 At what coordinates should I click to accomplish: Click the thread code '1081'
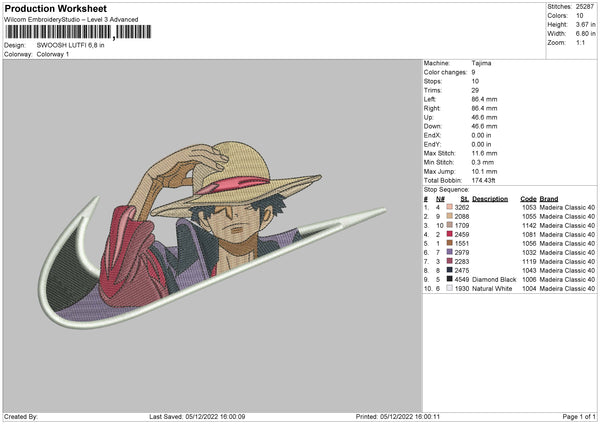pos(529,235)
